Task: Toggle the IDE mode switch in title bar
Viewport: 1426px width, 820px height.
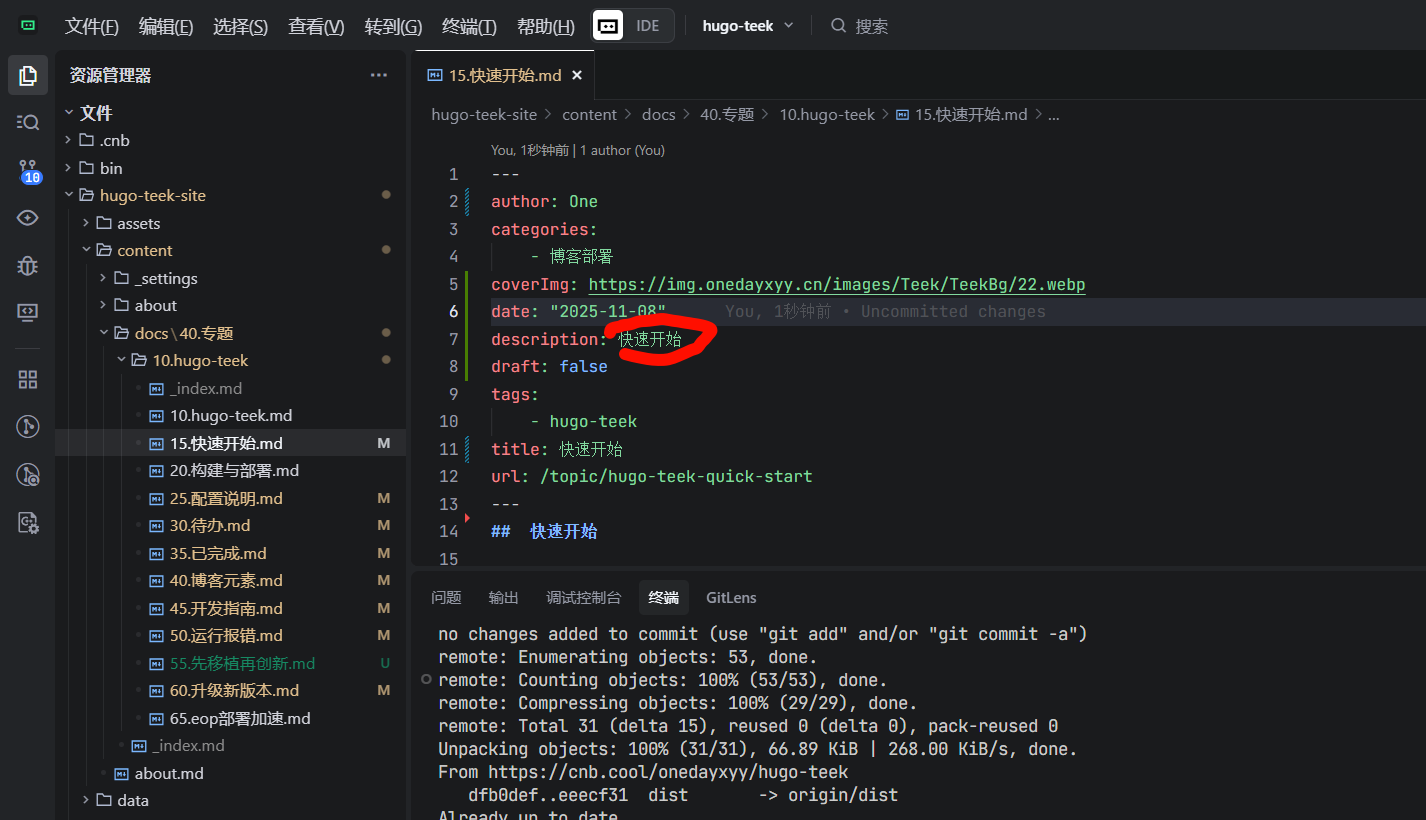Action: [633, 26]
